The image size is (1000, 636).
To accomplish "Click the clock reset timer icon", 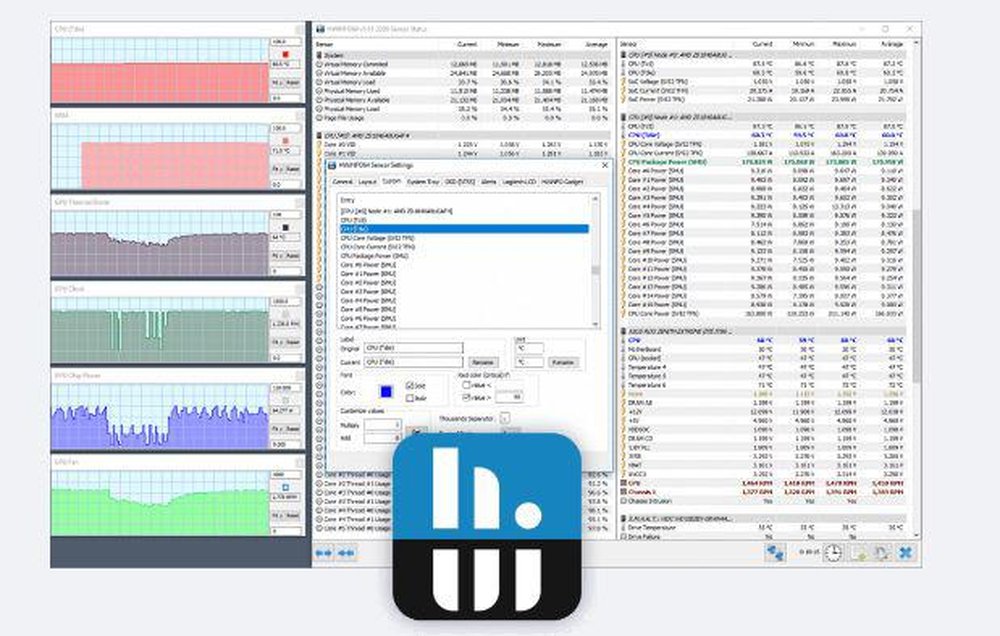I will click(x=832, y=552).
